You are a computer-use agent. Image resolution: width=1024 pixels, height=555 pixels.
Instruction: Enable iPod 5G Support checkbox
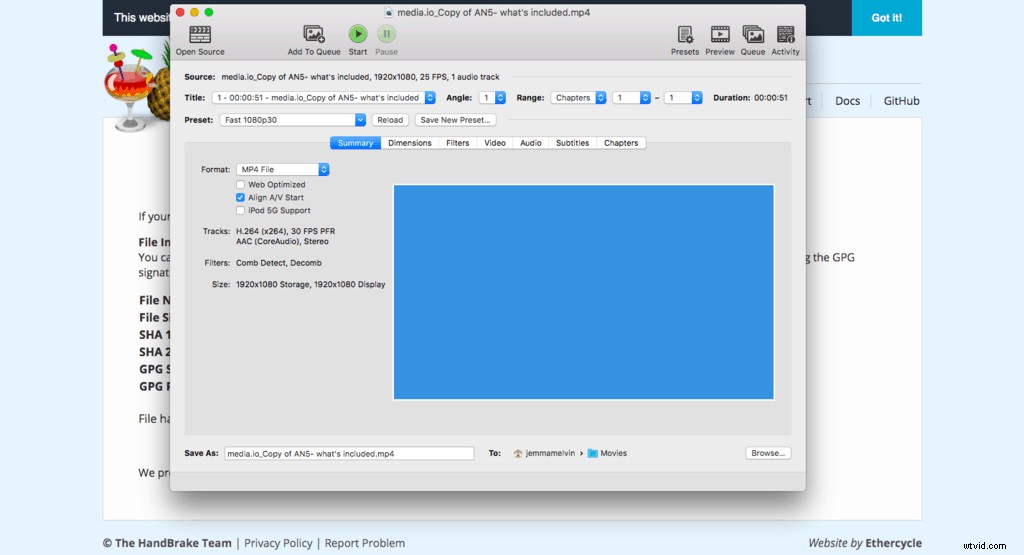[x=240, y=210]
